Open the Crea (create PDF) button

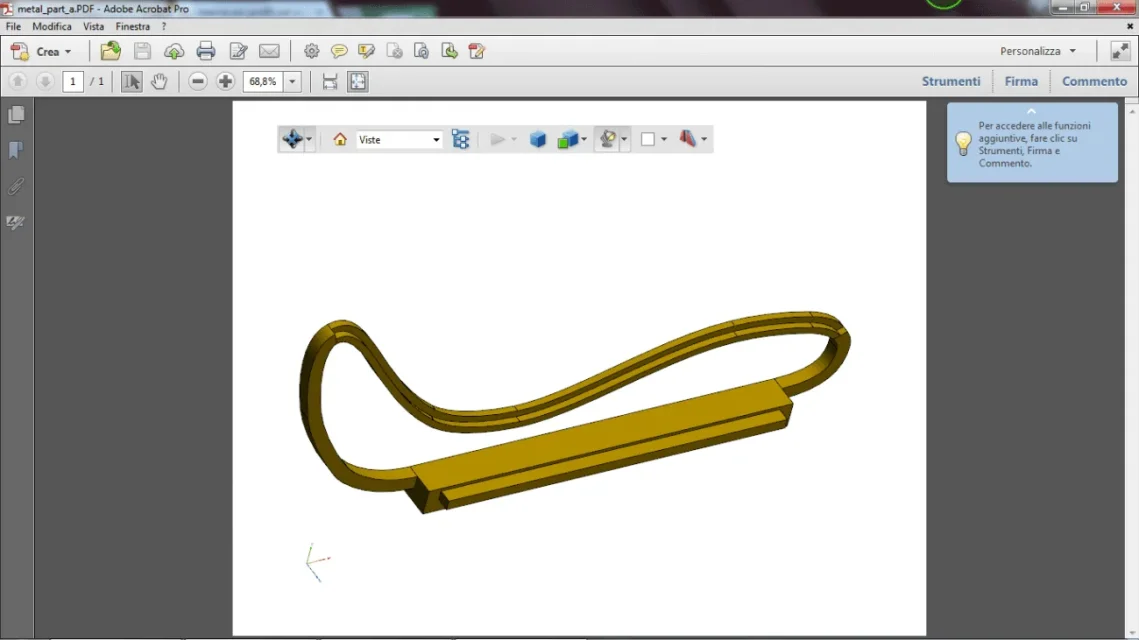(x=41, y=52)
